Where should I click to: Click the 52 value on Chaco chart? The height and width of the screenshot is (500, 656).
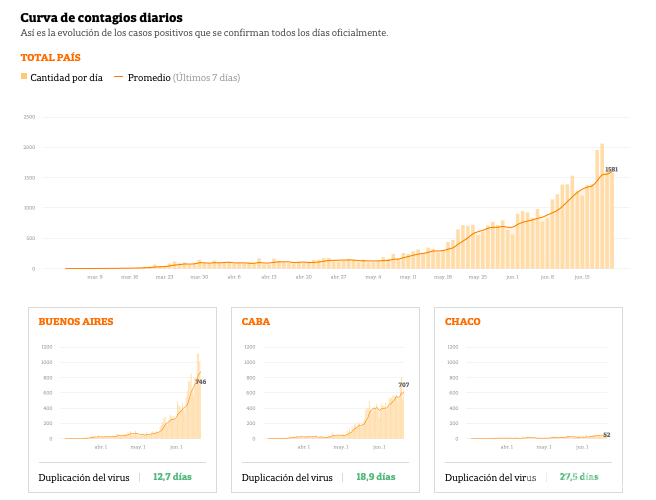[x=607, y=435]
